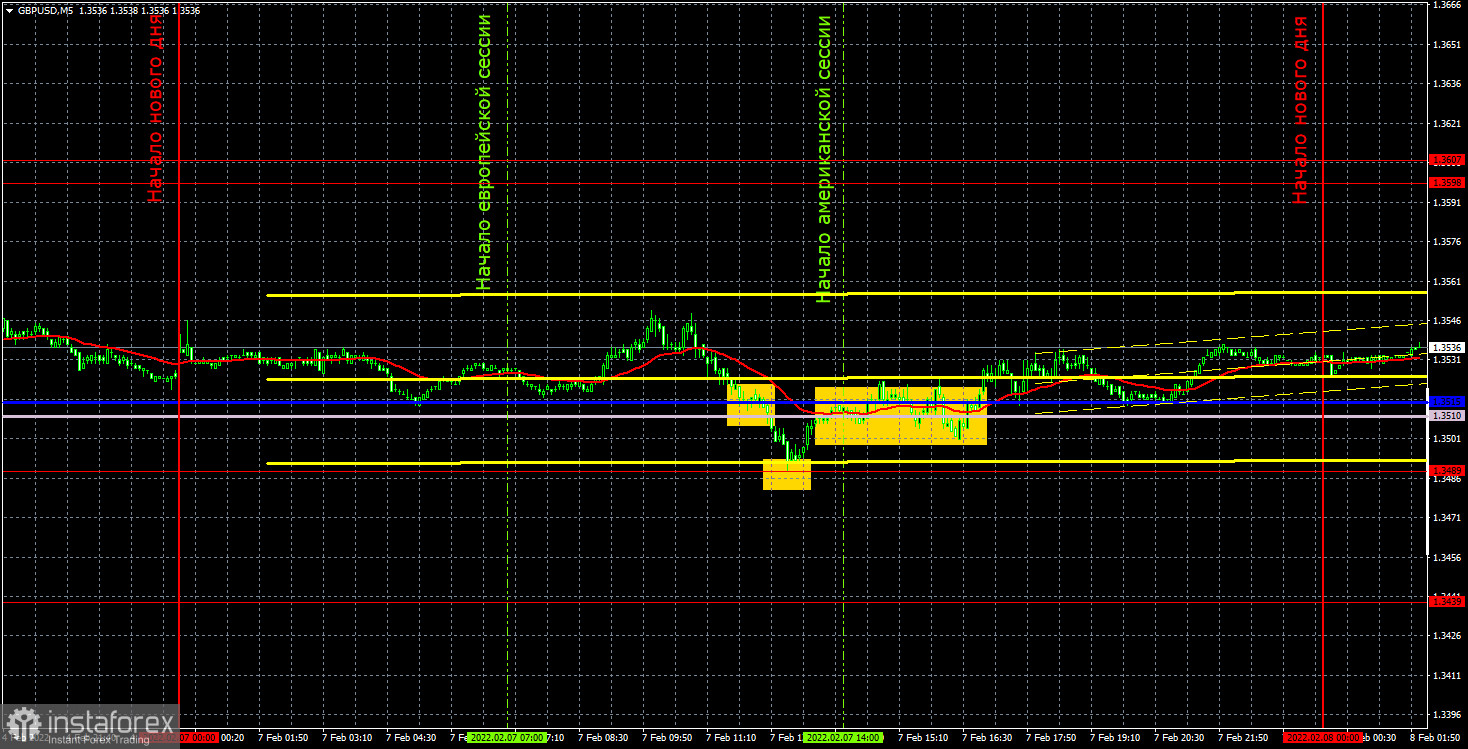Click the green 2022.02.07 14:00 time marker
The width and height of the screenshot is (1468, 749).
coord(844,737)
